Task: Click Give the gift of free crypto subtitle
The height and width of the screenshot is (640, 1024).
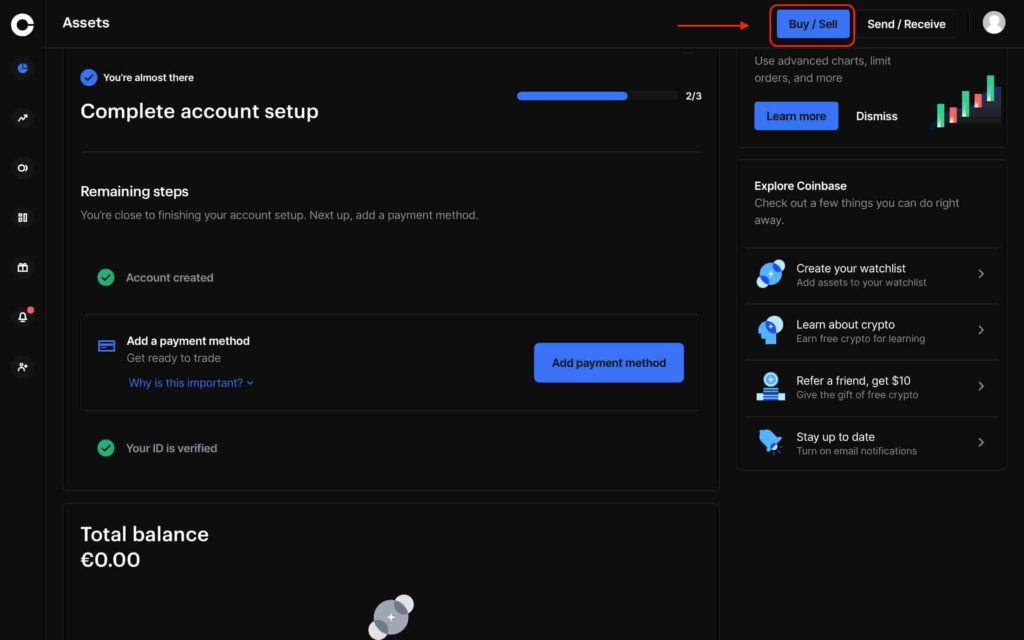Action: coord(857,394)
